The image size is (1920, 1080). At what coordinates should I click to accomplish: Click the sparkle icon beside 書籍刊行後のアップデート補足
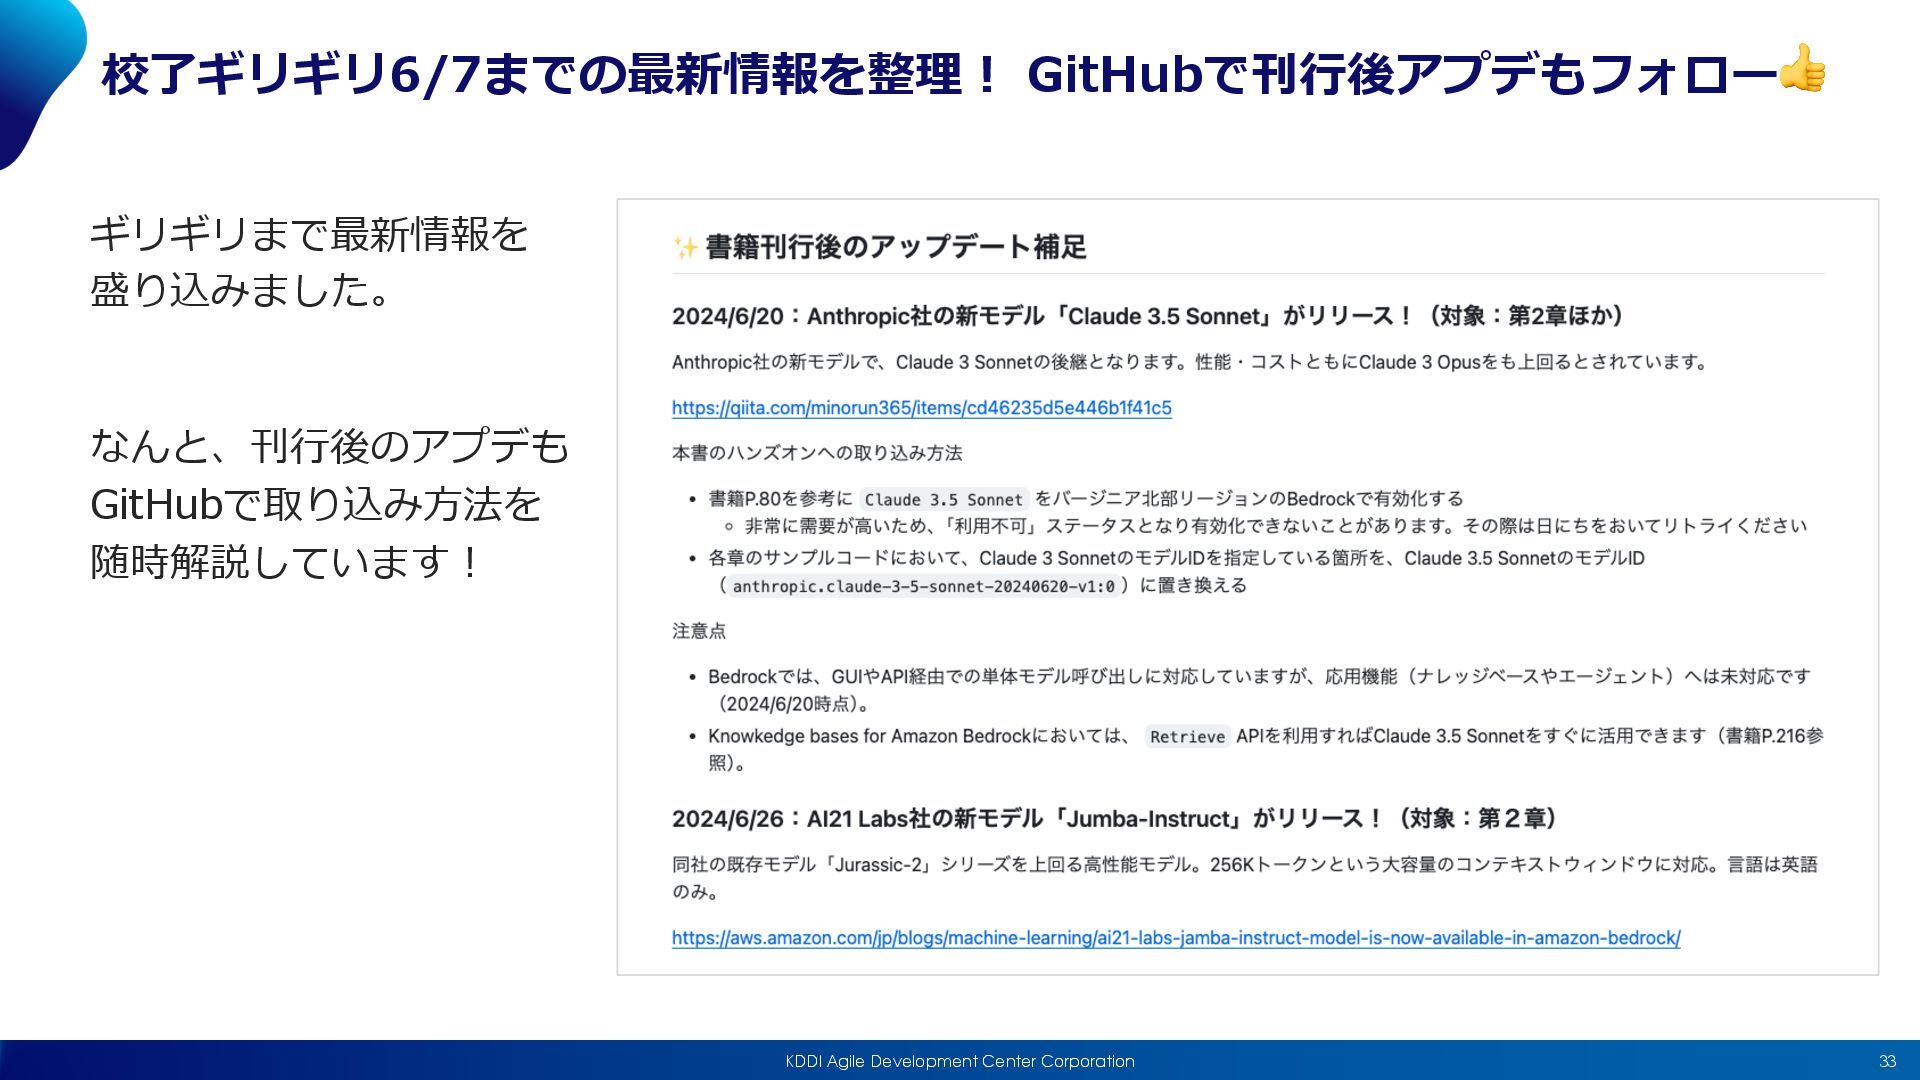685,247
